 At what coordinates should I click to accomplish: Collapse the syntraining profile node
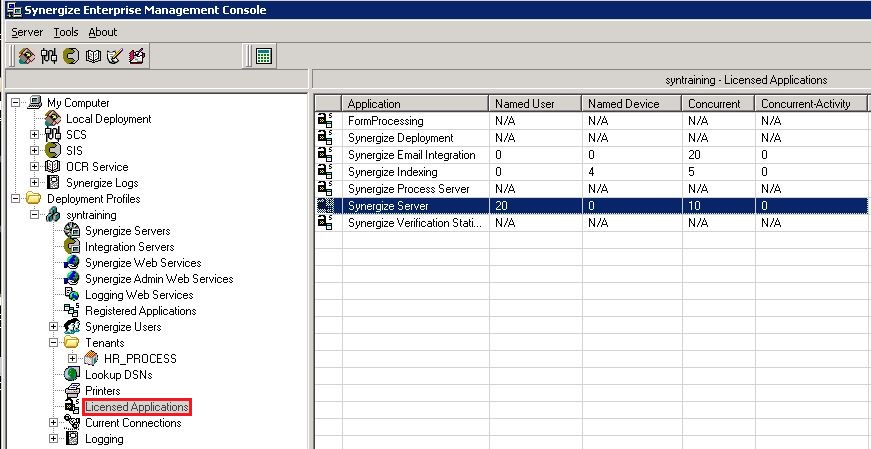[34, 214]
